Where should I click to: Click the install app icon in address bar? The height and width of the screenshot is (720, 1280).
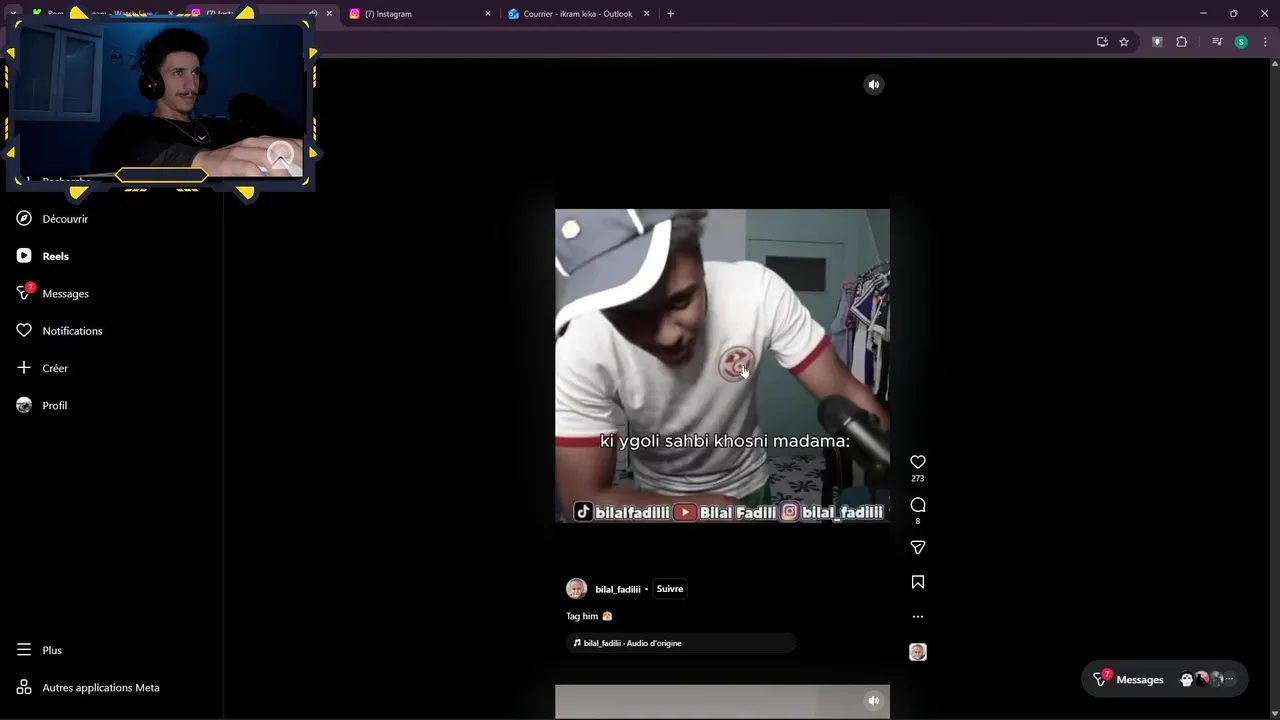pyautogui.click(x=1102, y=42)
